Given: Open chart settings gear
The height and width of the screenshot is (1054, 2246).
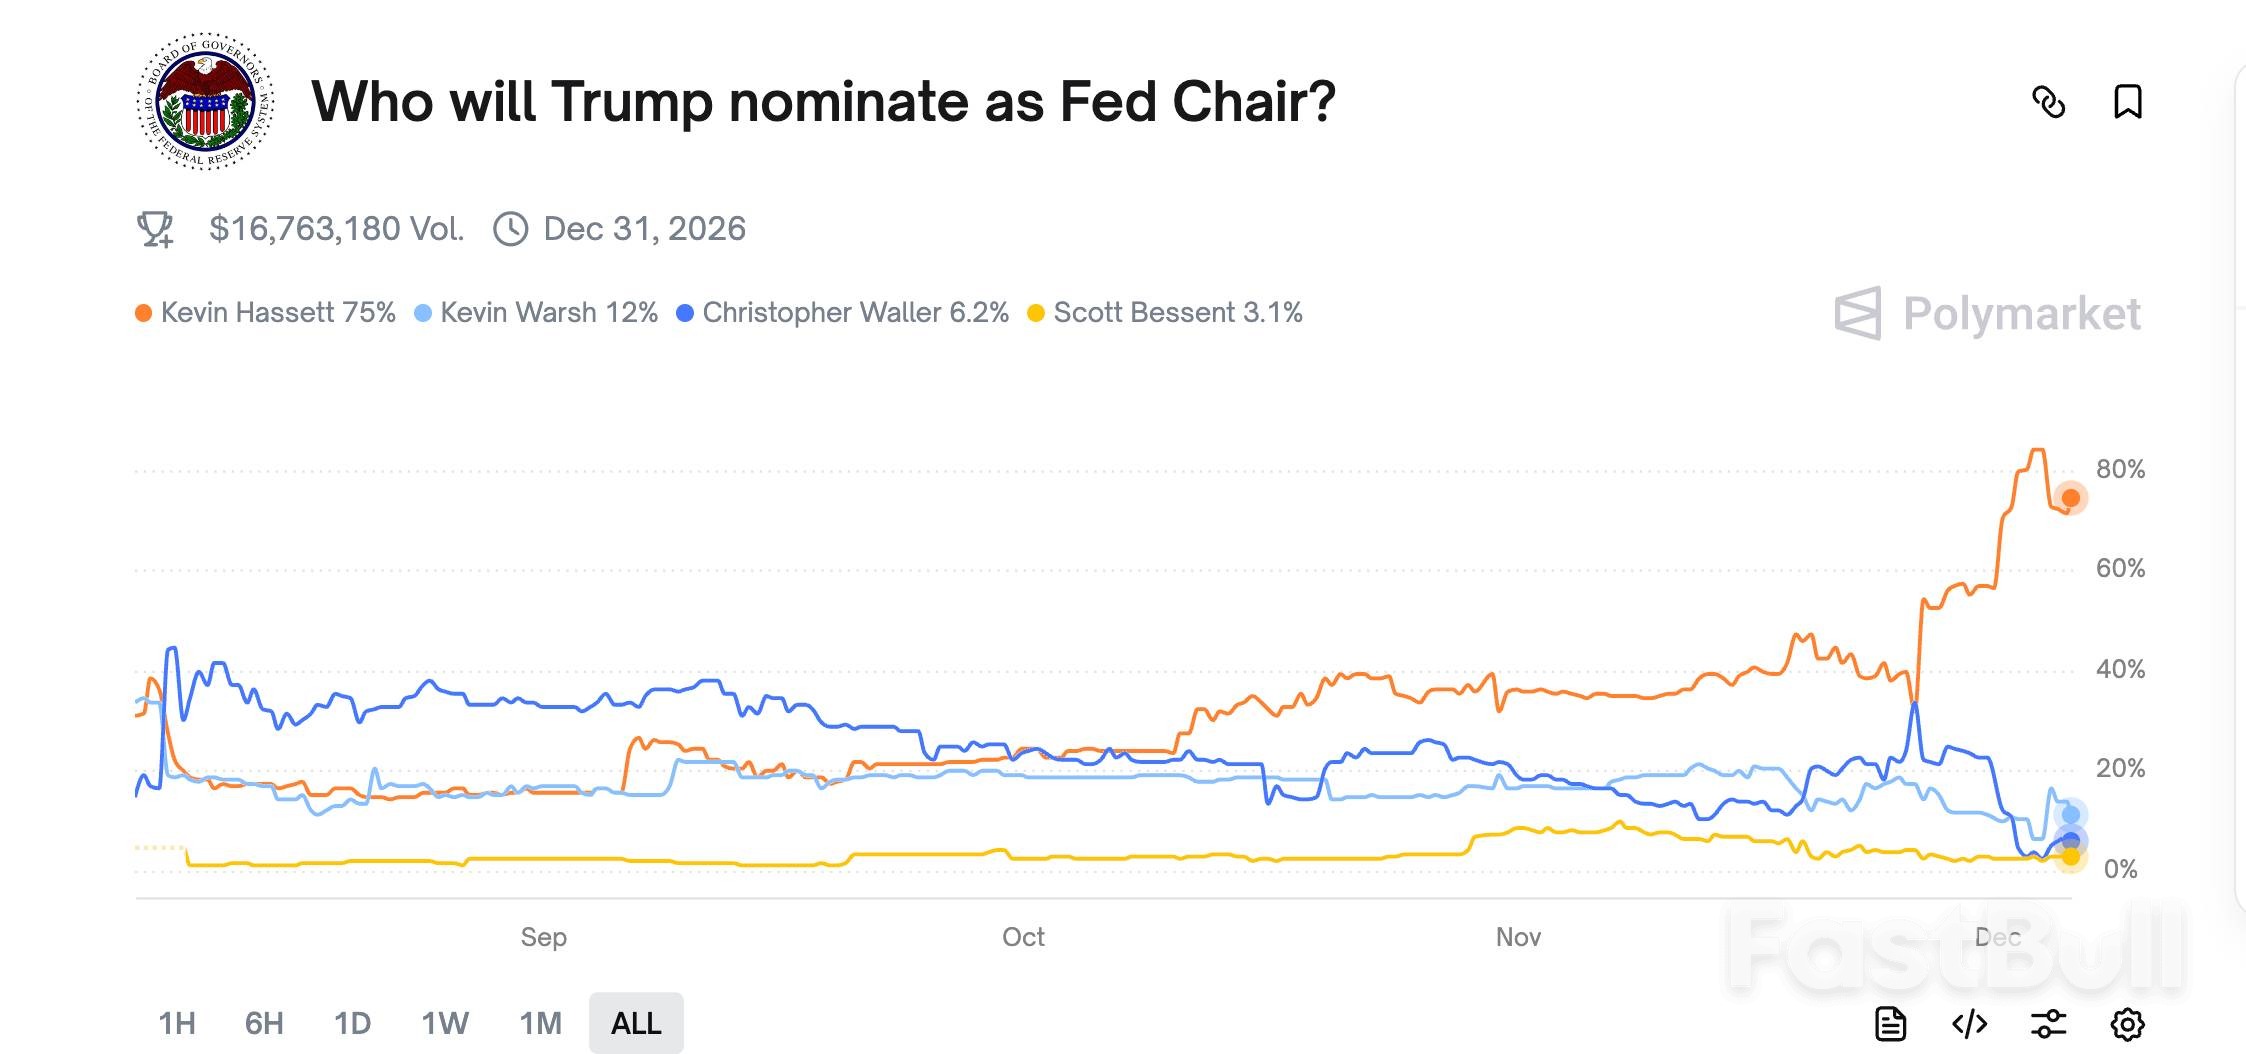Looking at the screenshot, I should tap(2127, 1023).
